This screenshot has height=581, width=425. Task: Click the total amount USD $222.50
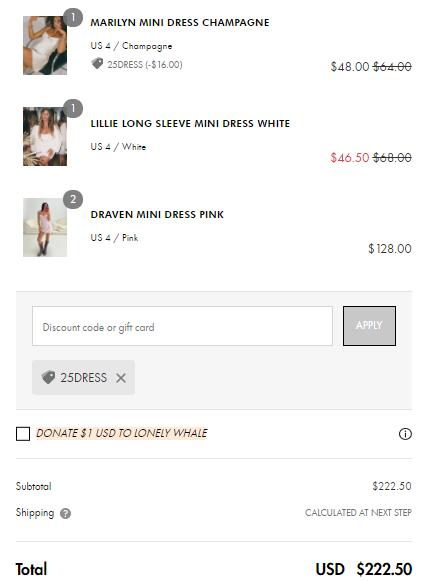click(363, 570)
